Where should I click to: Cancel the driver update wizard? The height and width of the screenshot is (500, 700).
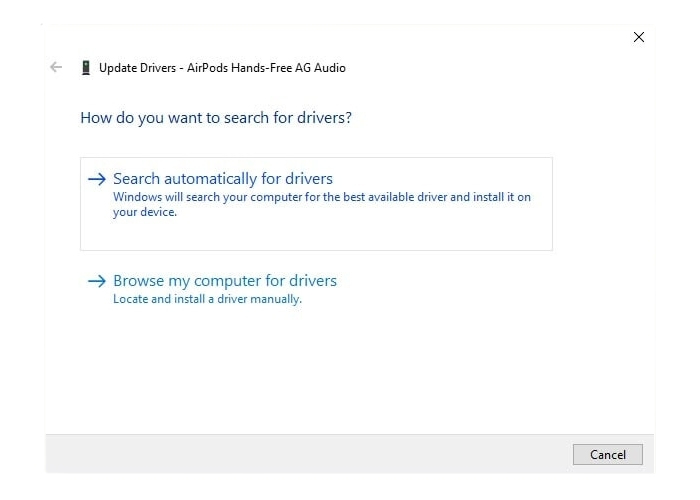click(x=608, y=454)
